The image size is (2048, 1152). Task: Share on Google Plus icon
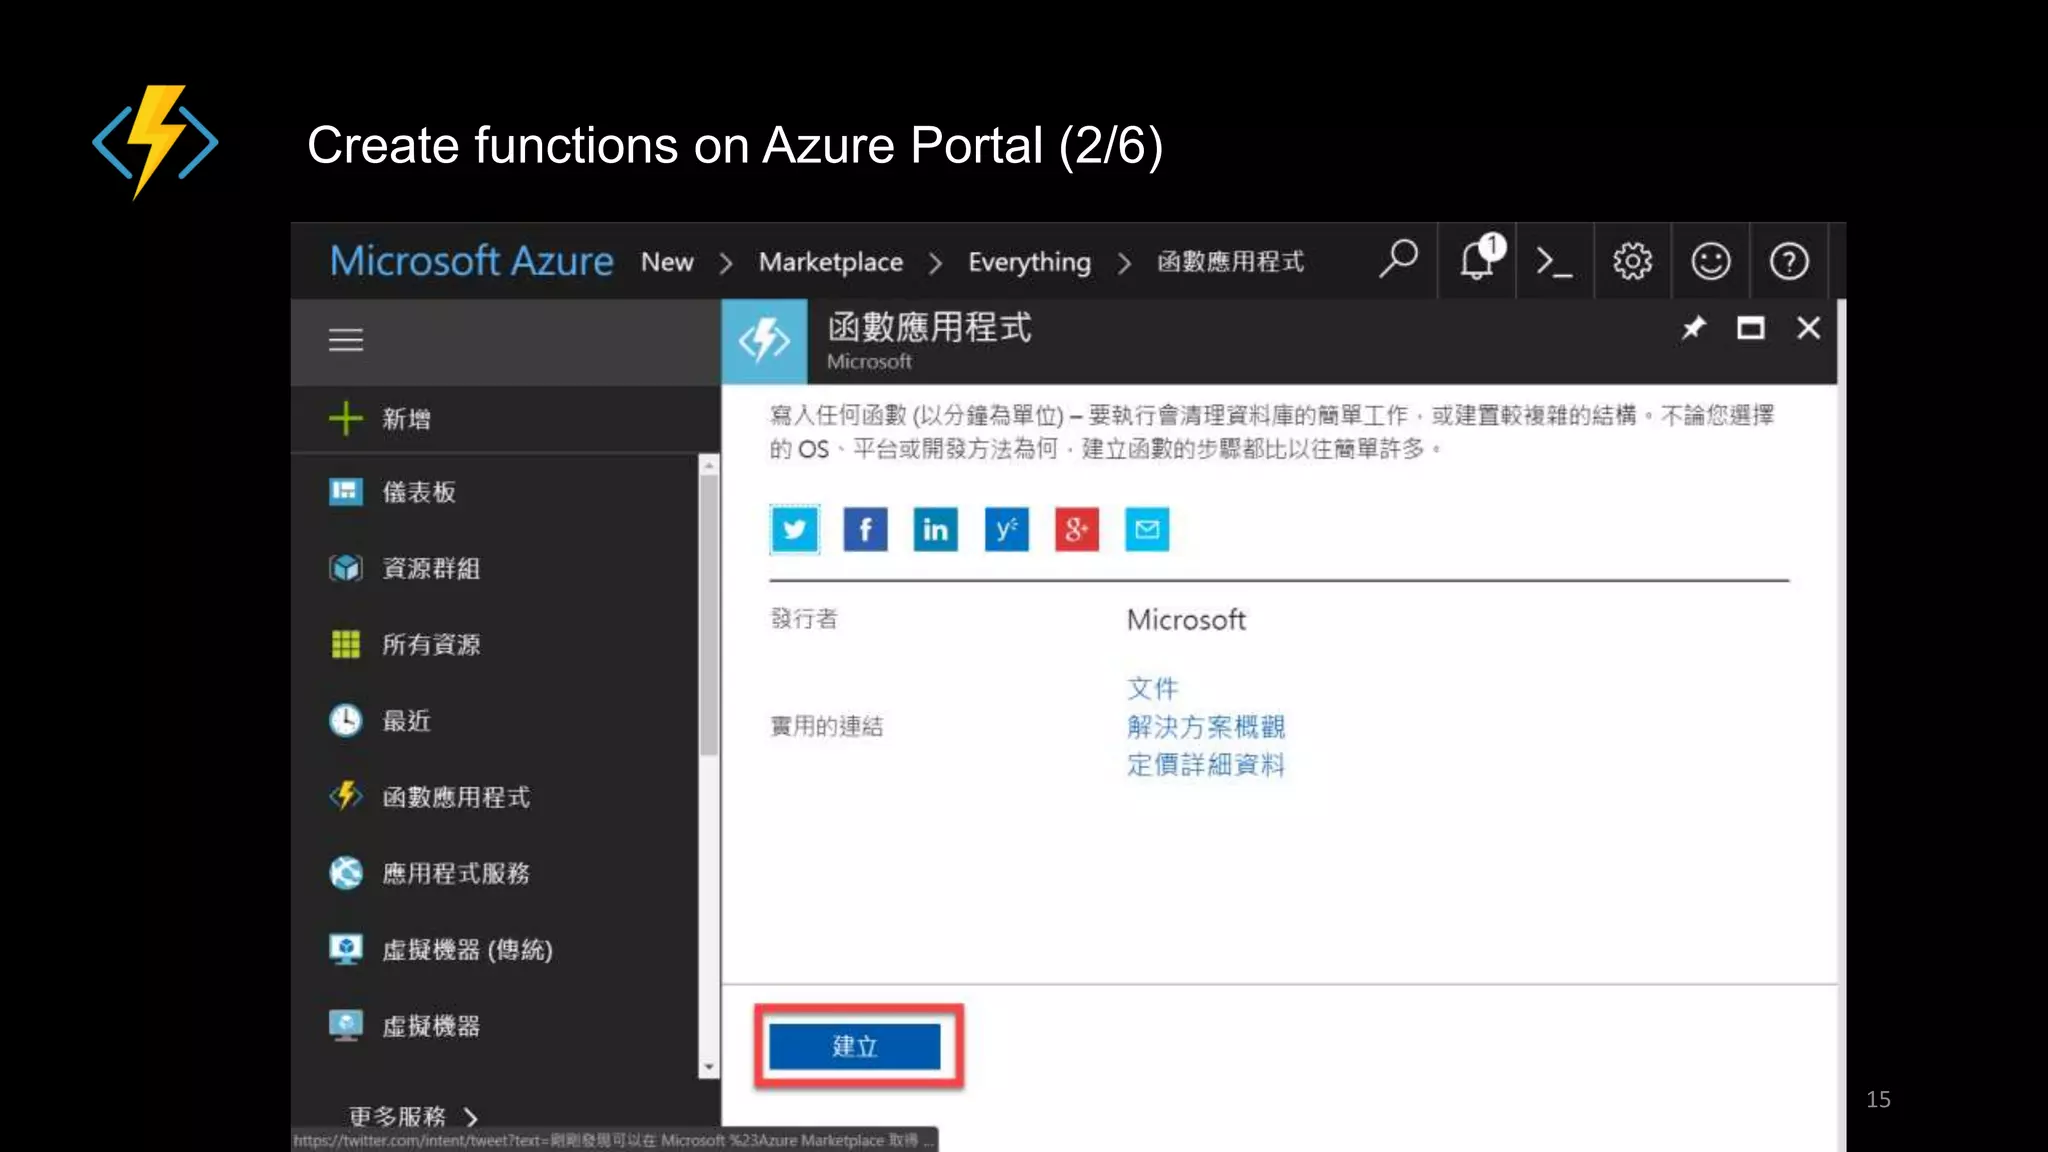[x=1076, y=529]
